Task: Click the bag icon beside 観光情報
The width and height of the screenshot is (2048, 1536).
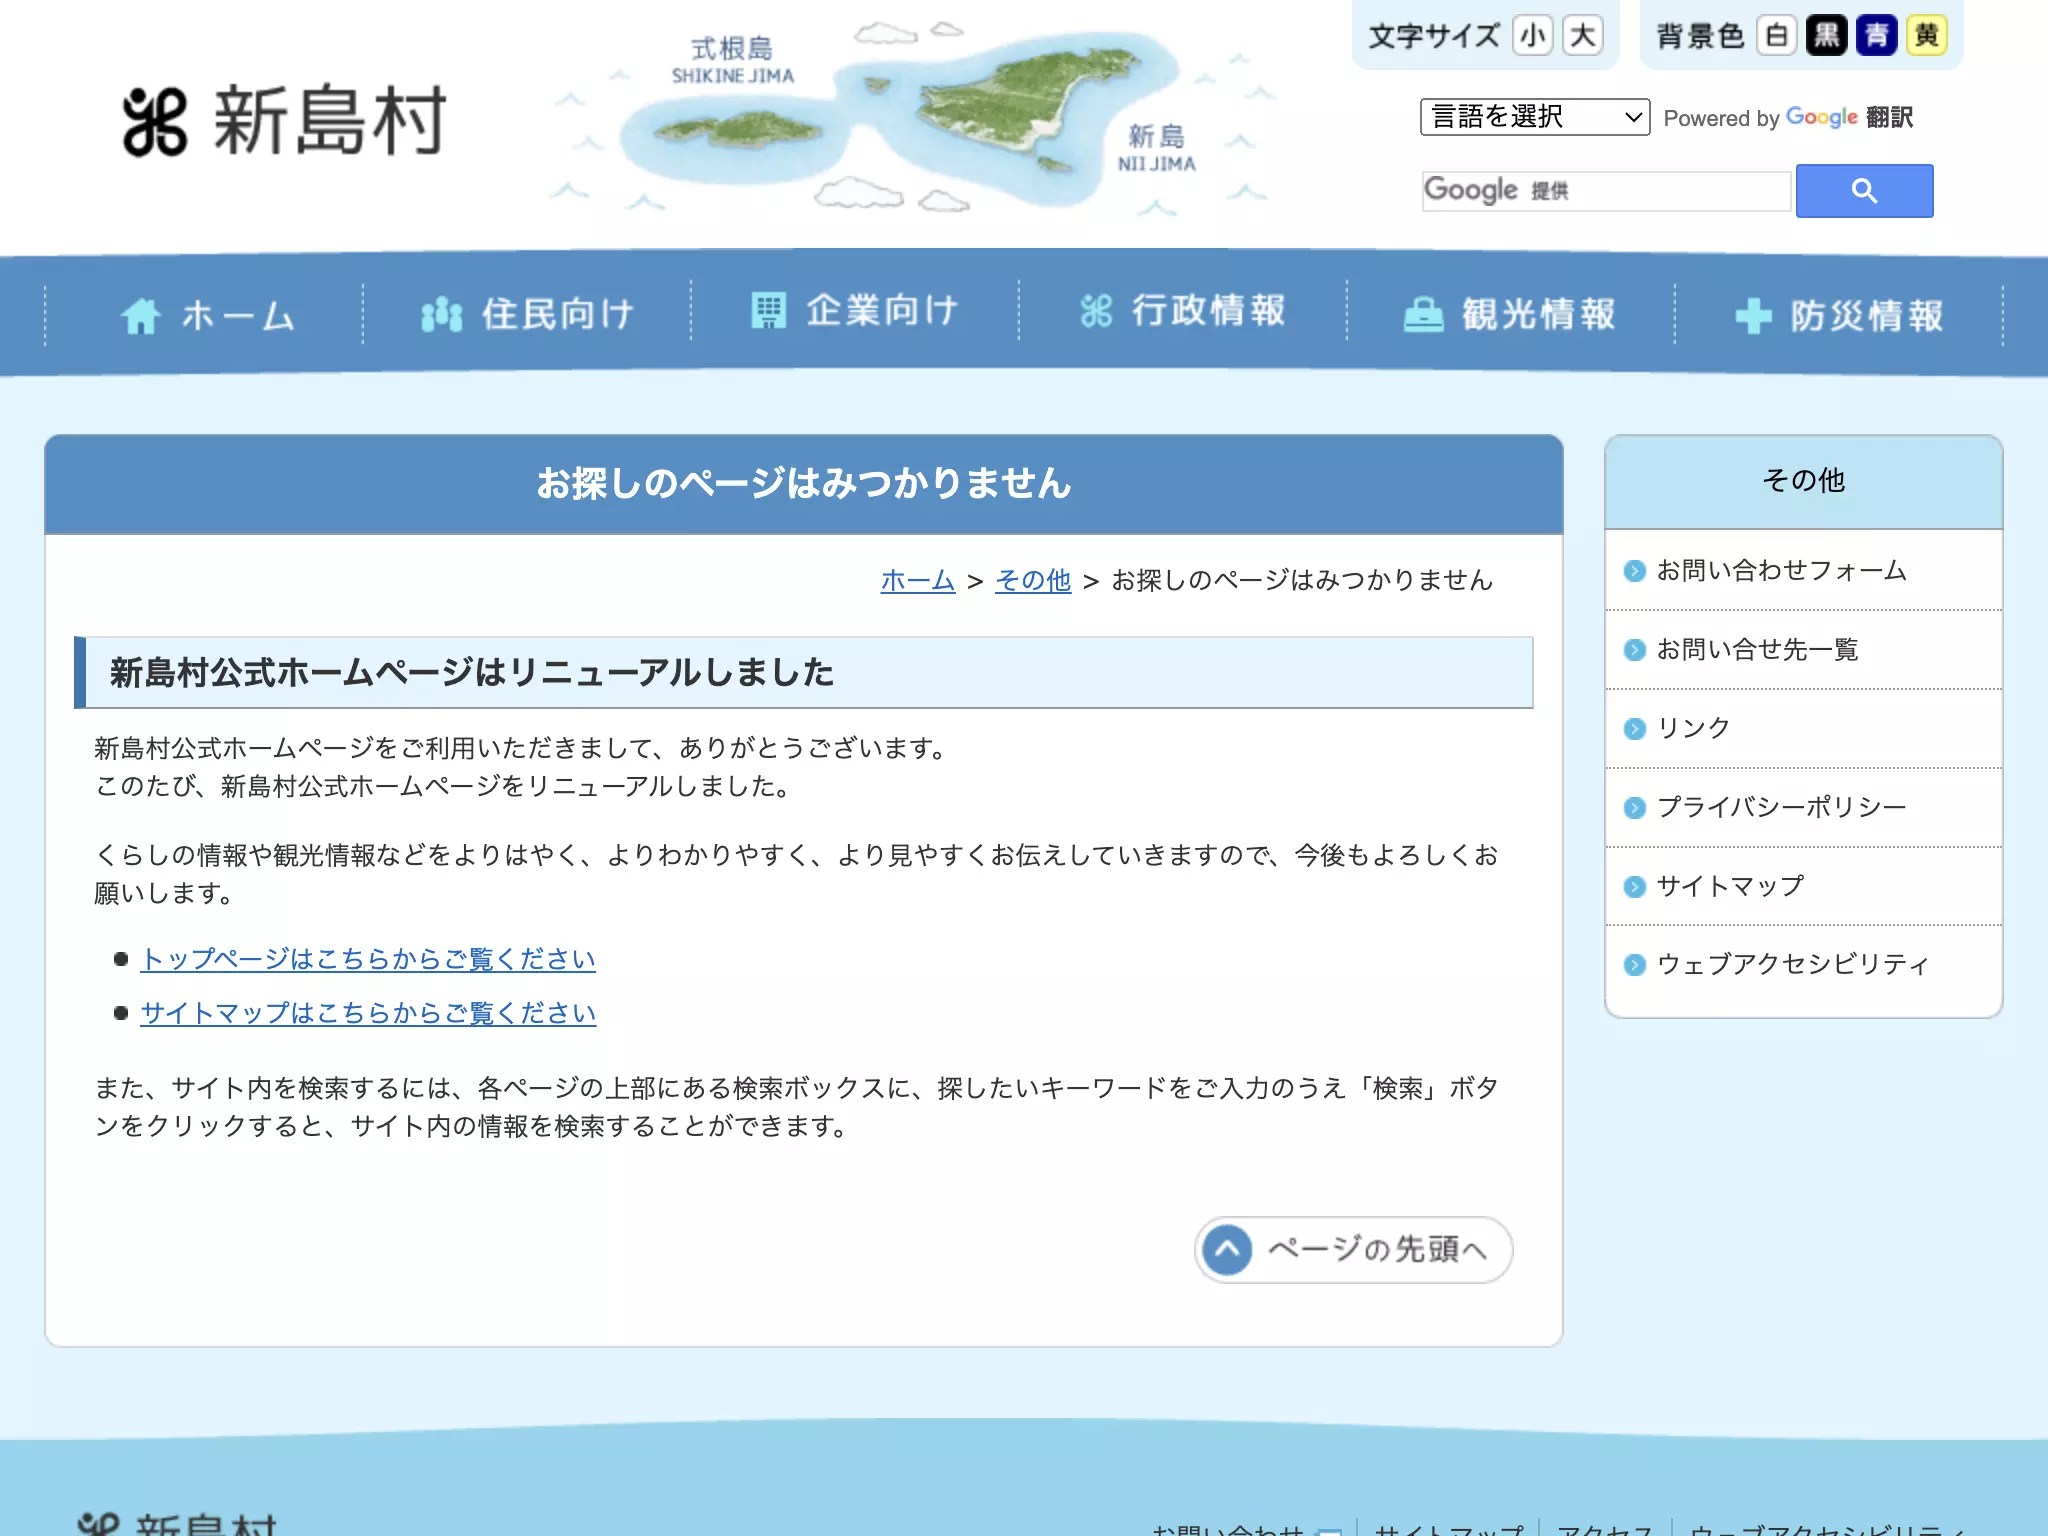Action: 1423,314
